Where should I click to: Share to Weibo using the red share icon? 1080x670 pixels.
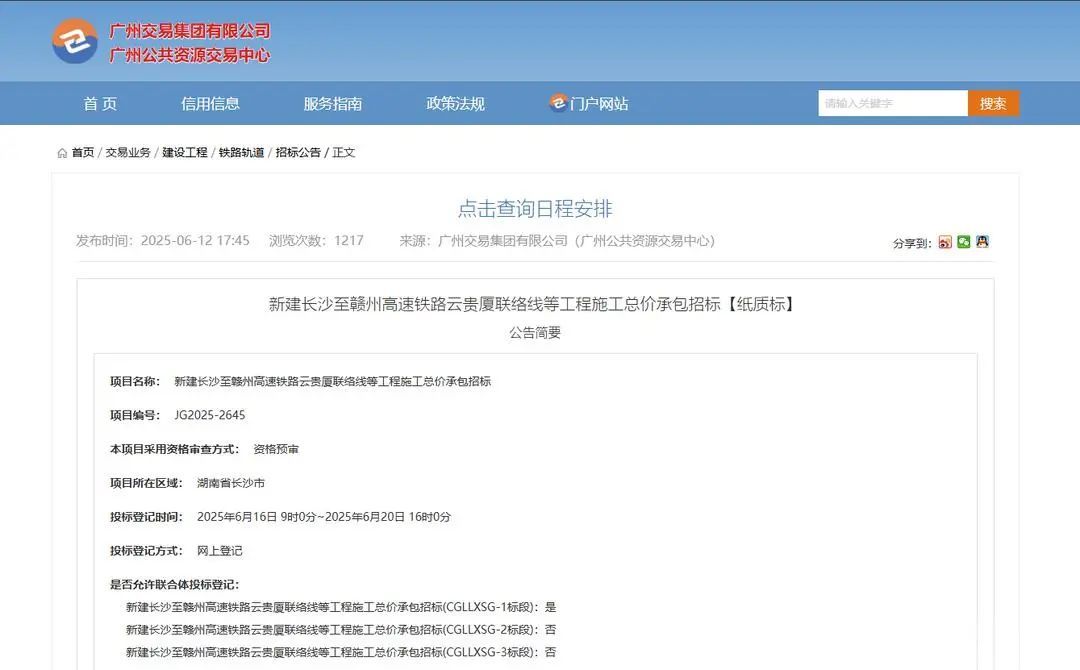[x=945, y=243]
